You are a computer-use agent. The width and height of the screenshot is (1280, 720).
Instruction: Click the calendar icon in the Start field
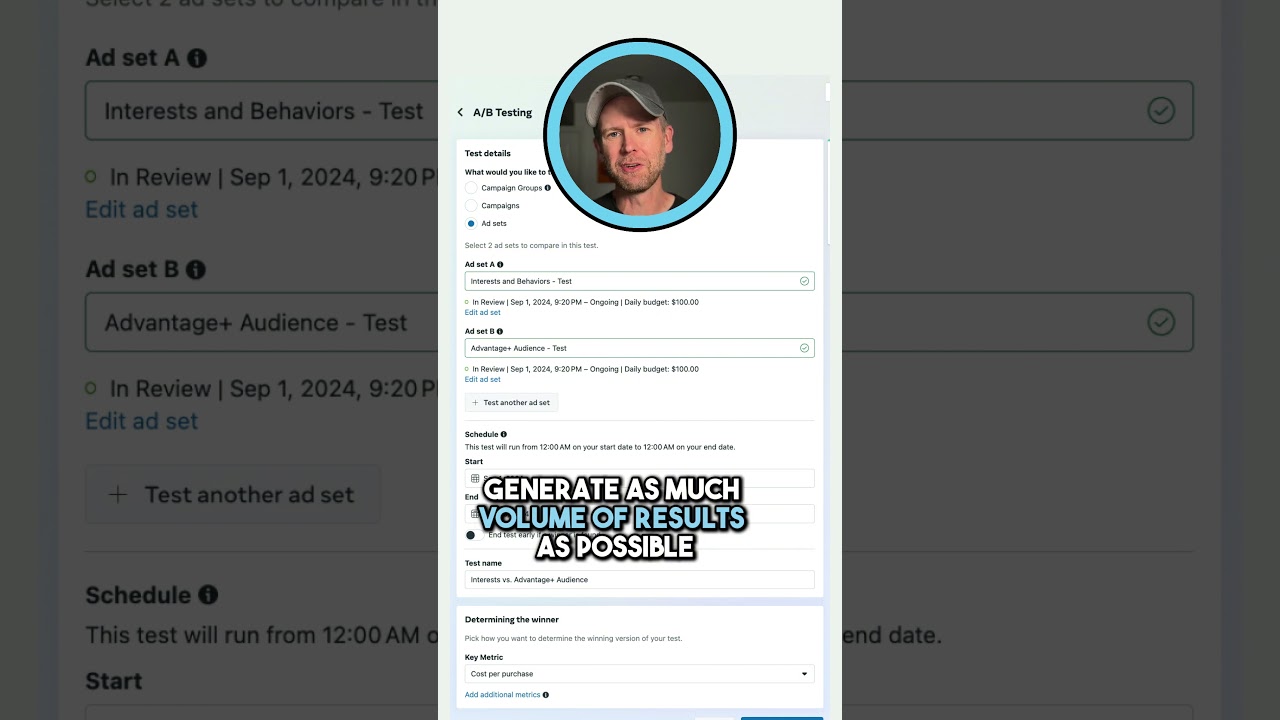coord(475,479)
